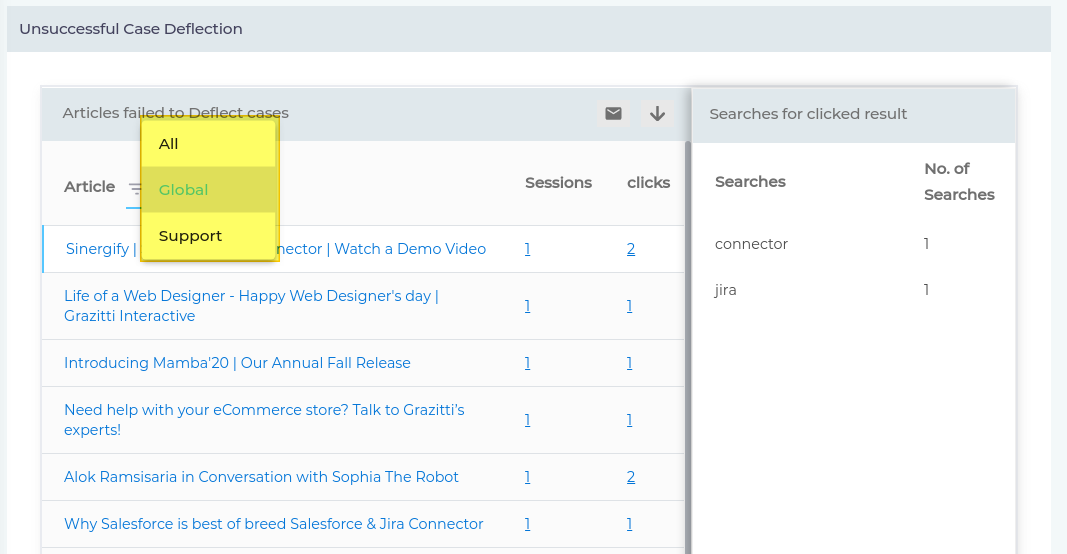Click the 'clicks' column header
Image resolution: width=1067 pixels, height=554 pixels.
point(648,183)
